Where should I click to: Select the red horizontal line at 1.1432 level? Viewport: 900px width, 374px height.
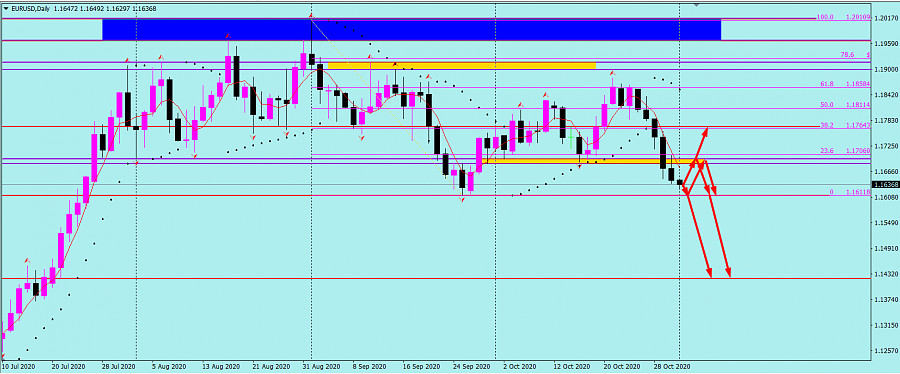(x=436, y=279)
